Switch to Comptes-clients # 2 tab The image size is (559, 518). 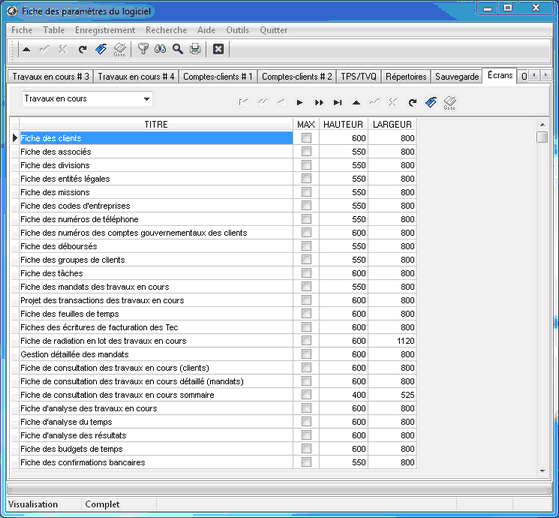point(297,77)
